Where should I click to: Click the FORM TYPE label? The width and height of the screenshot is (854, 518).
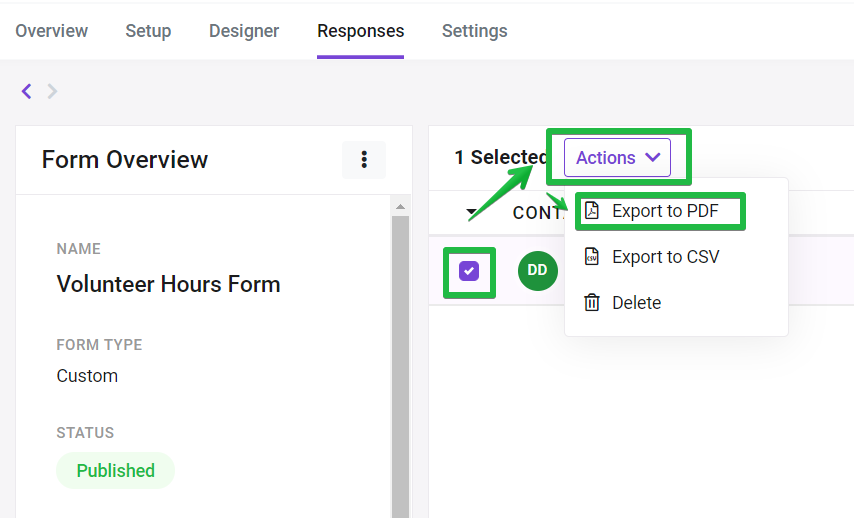[x=99, y=345]
